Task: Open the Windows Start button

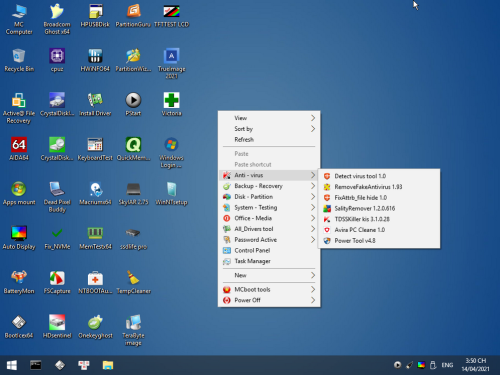Action: click(12, 365)
